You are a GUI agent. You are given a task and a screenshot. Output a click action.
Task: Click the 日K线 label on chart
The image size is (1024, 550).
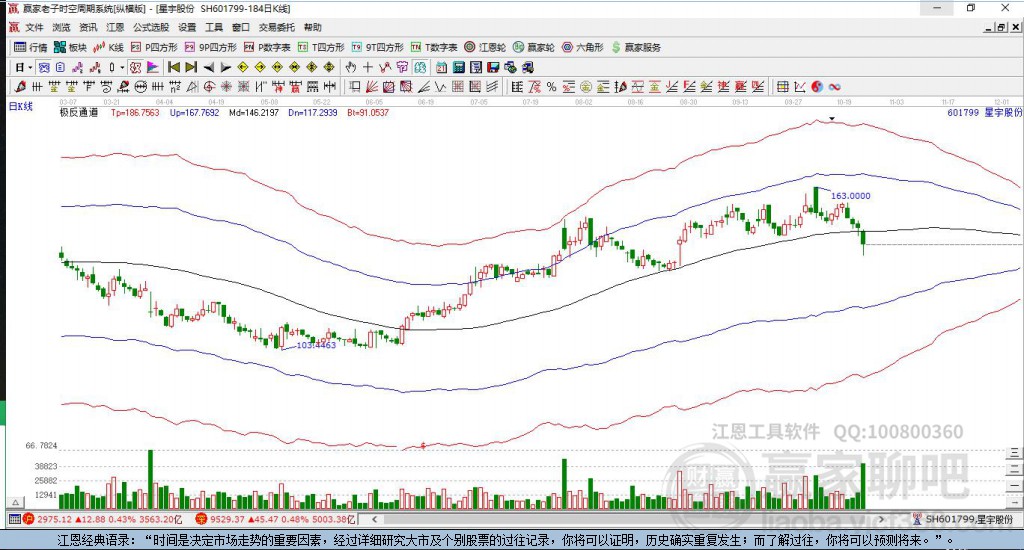pyautogui.click(x=20, y=106)
